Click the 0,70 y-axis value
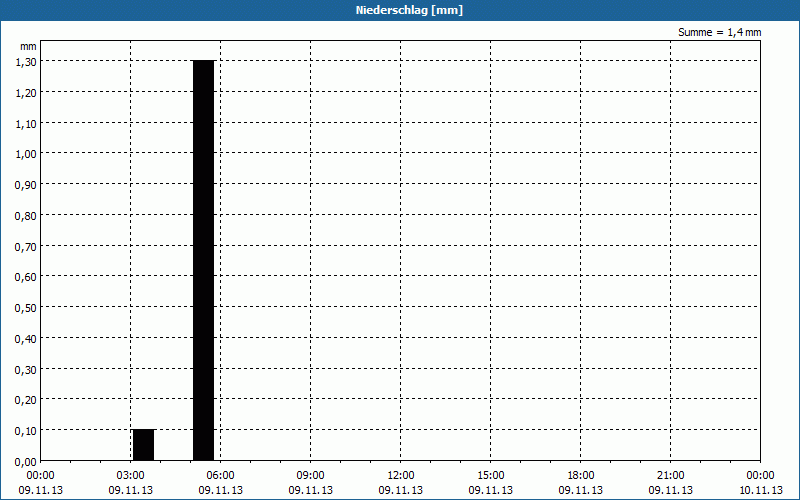This screenshot has height=500, width=800. (x=26, y=246)
